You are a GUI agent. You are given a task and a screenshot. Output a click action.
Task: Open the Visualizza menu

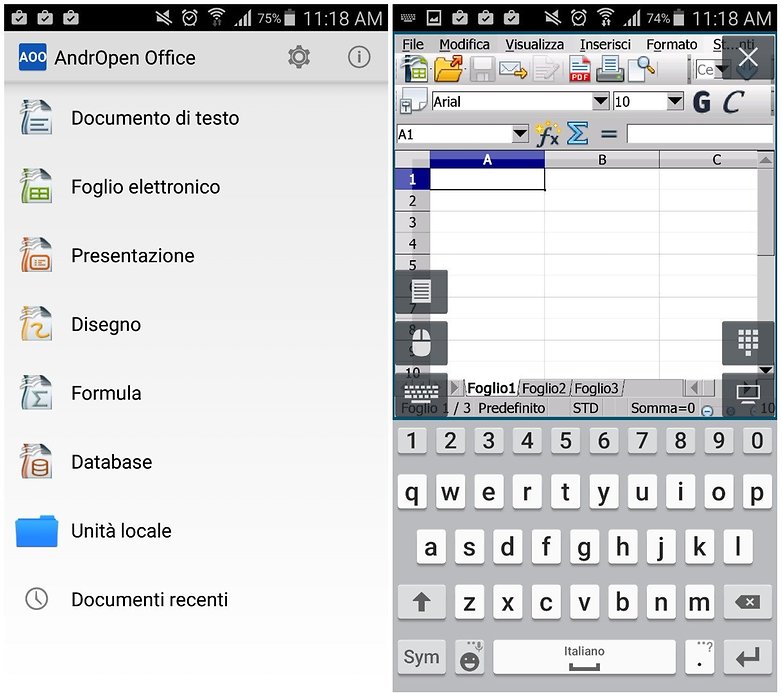[x=535, y=44]
